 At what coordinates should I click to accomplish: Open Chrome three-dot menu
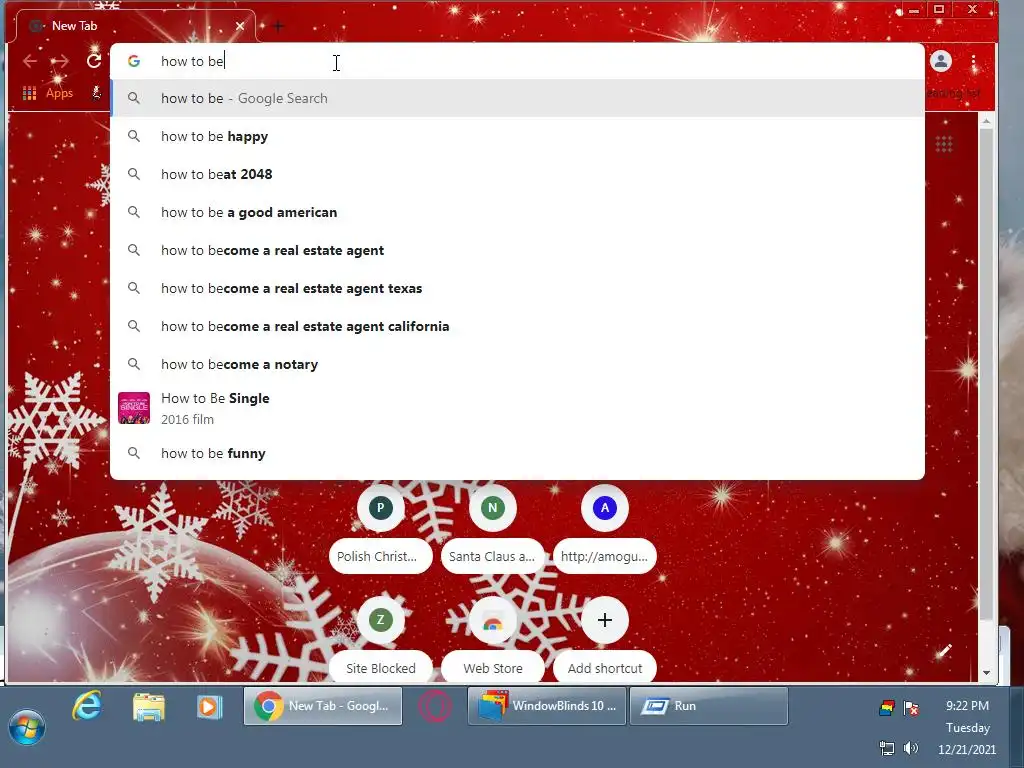(973, 61)
